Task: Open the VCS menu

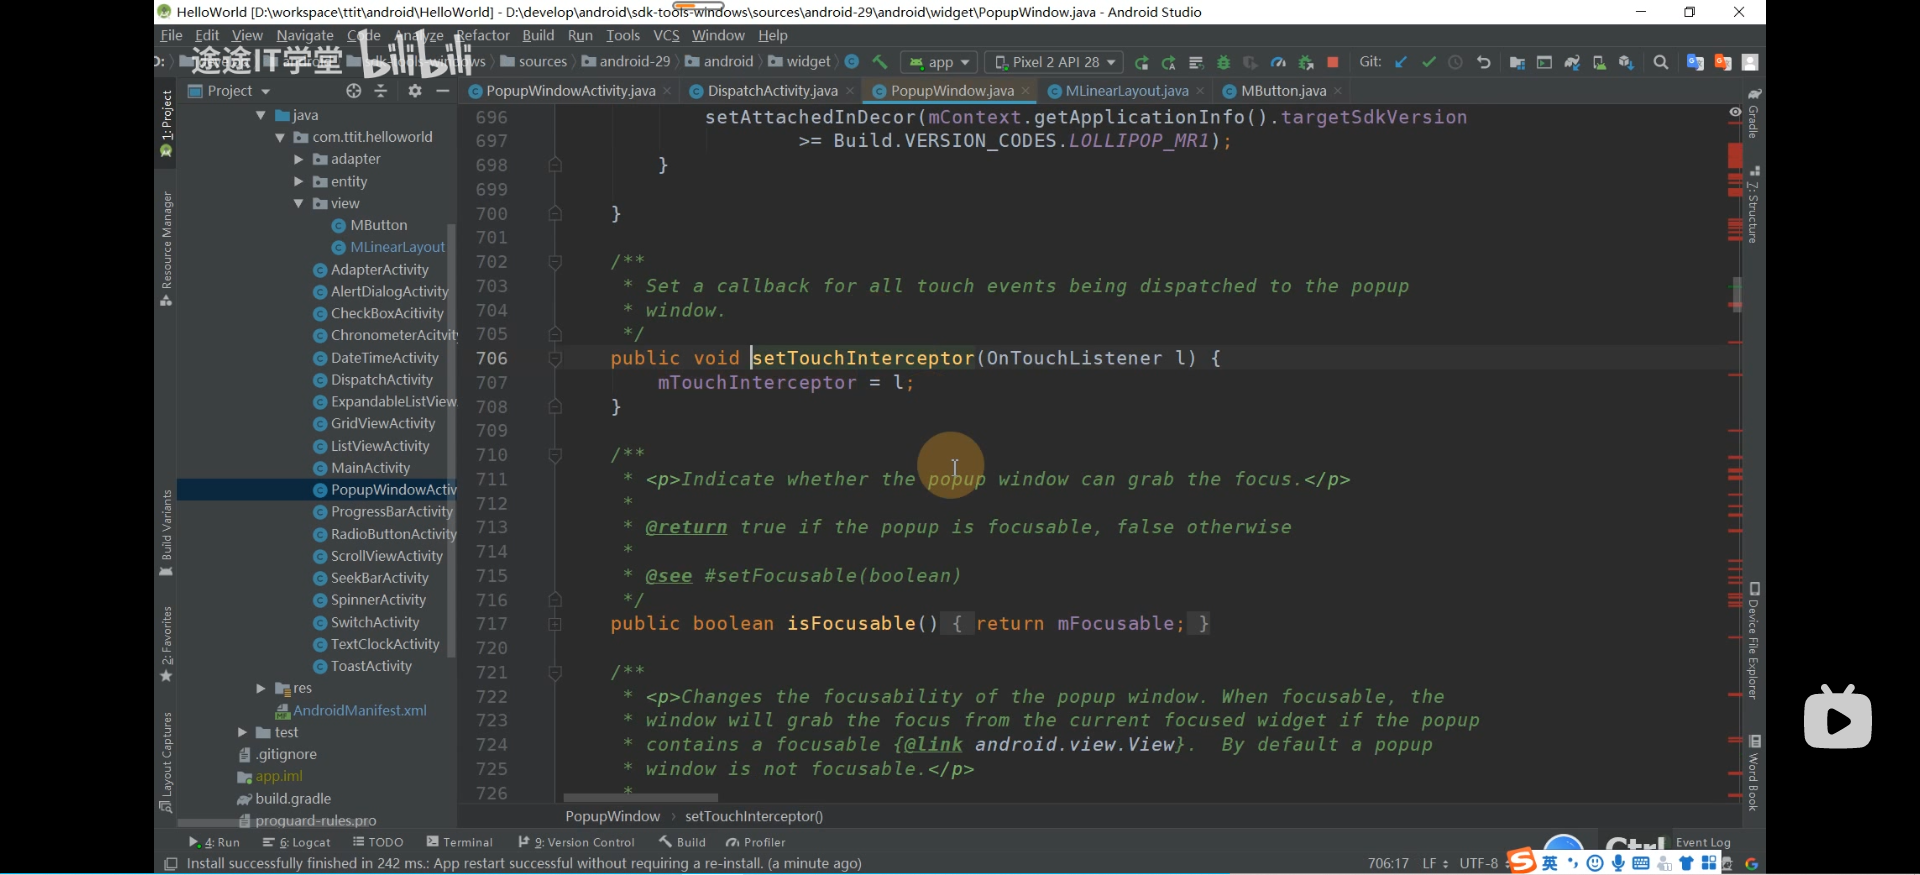Action: pos(666,35)
